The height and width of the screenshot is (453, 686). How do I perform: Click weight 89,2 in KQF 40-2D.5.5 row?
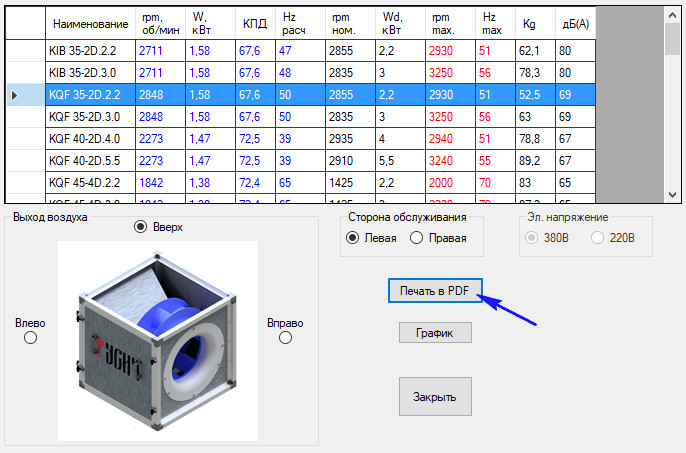coord(536,161)
